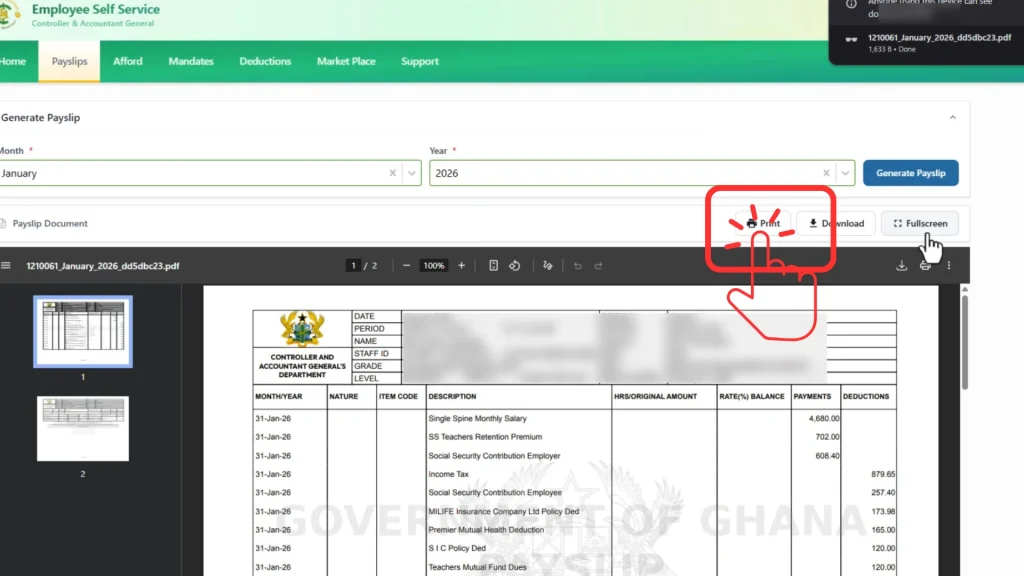
Task: Clear the 2026 year selection
Action: (826, 173)
